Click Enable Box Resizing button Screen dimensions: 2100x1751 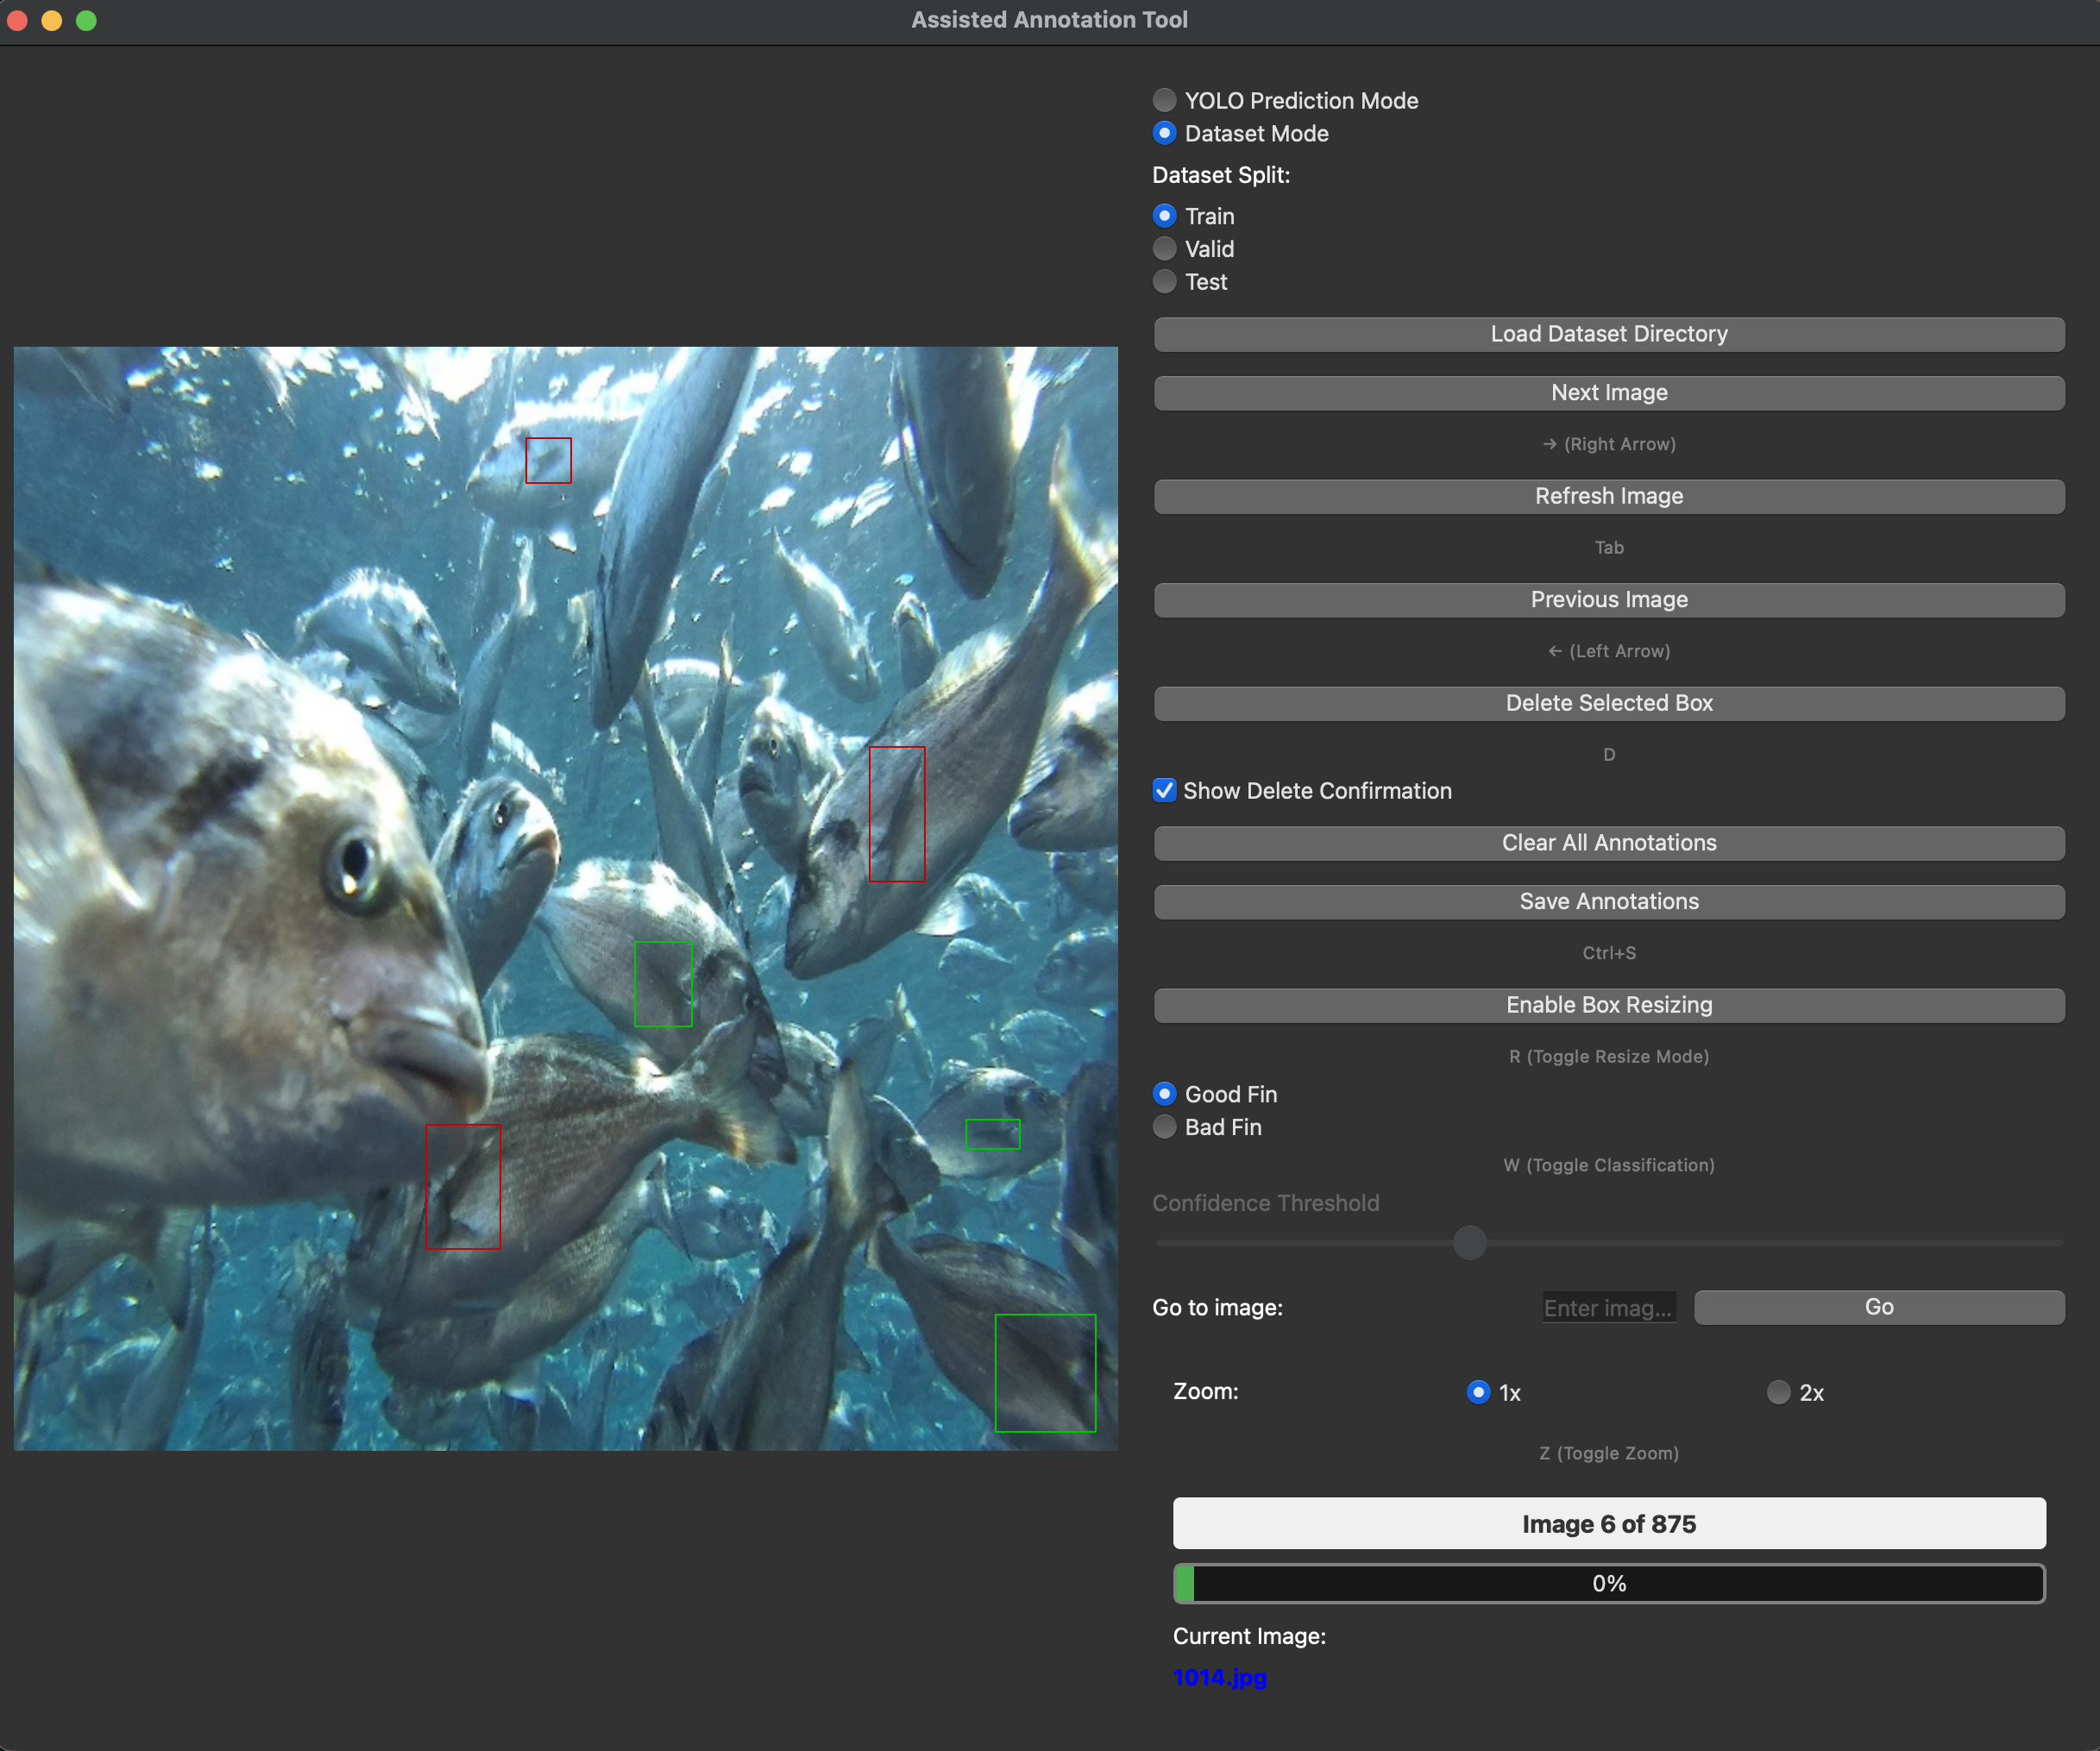1608,1005
